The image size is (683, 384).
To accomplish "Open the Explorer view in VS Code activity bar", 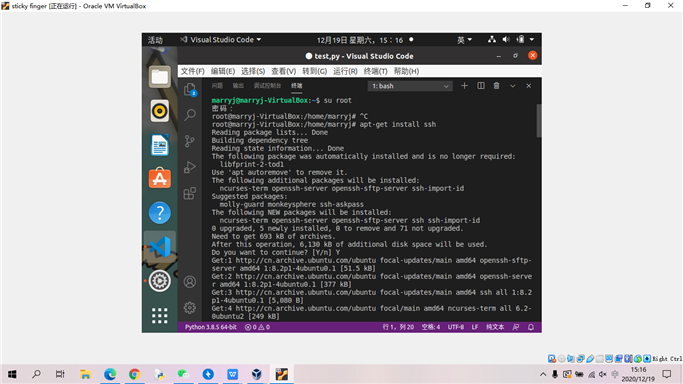I will point(190,90).
